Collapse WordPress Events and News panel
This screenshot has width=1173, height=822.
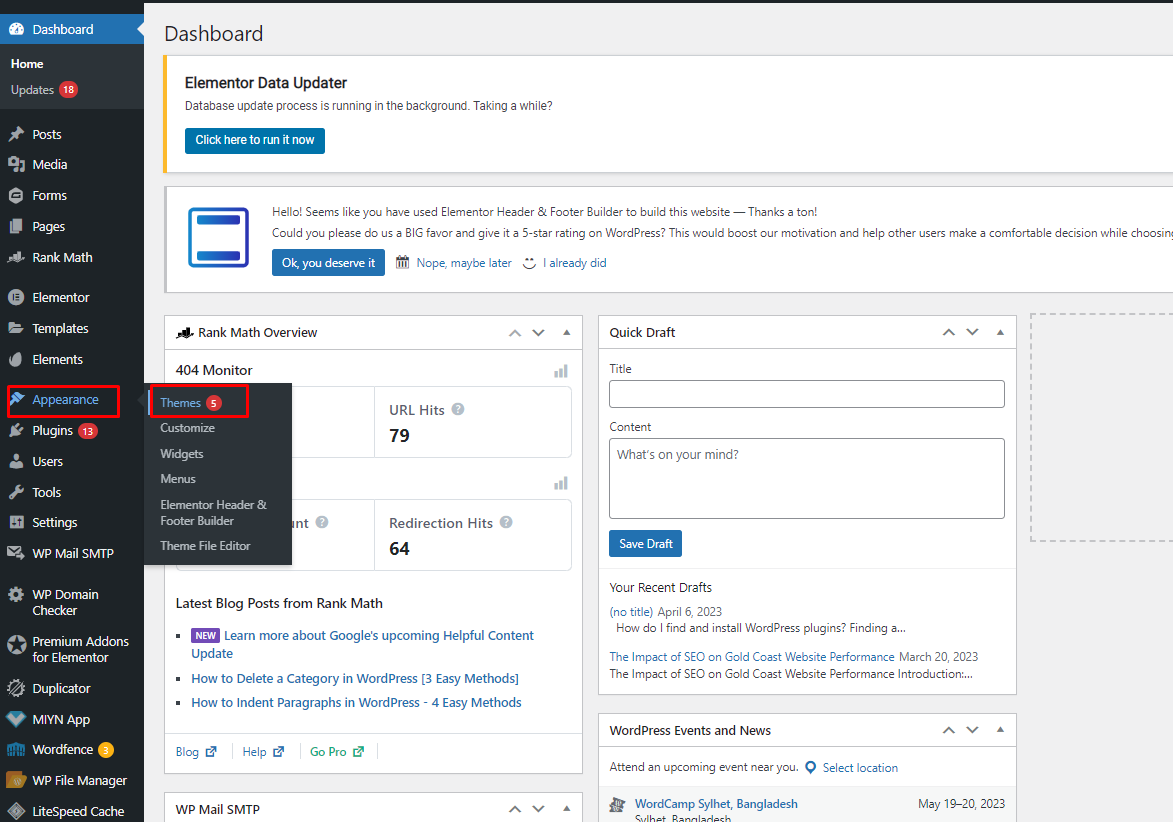(1000, 730)
